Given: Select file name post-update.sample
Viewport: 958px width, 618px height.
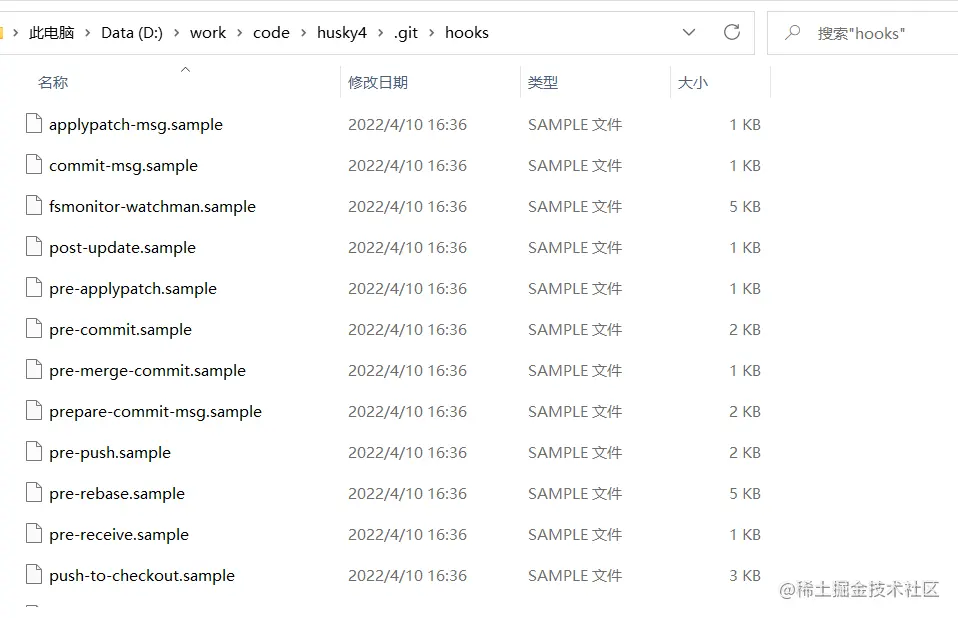Looking at the screenshot, I should (x=122, y=248).
